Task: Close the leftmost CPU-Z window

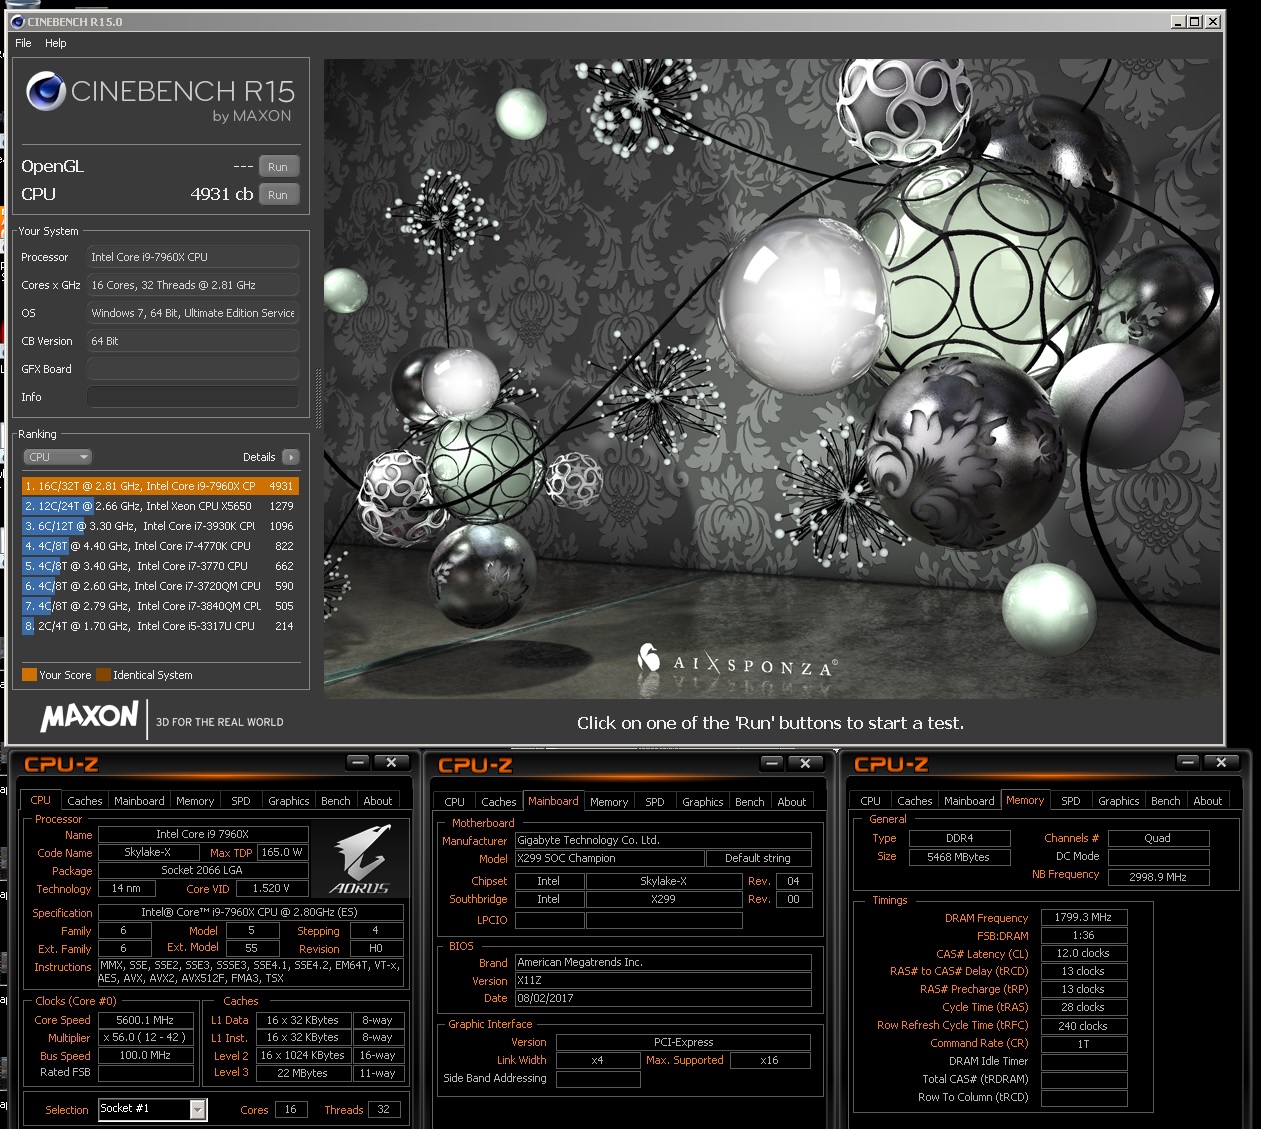Action: pos(391,763)
